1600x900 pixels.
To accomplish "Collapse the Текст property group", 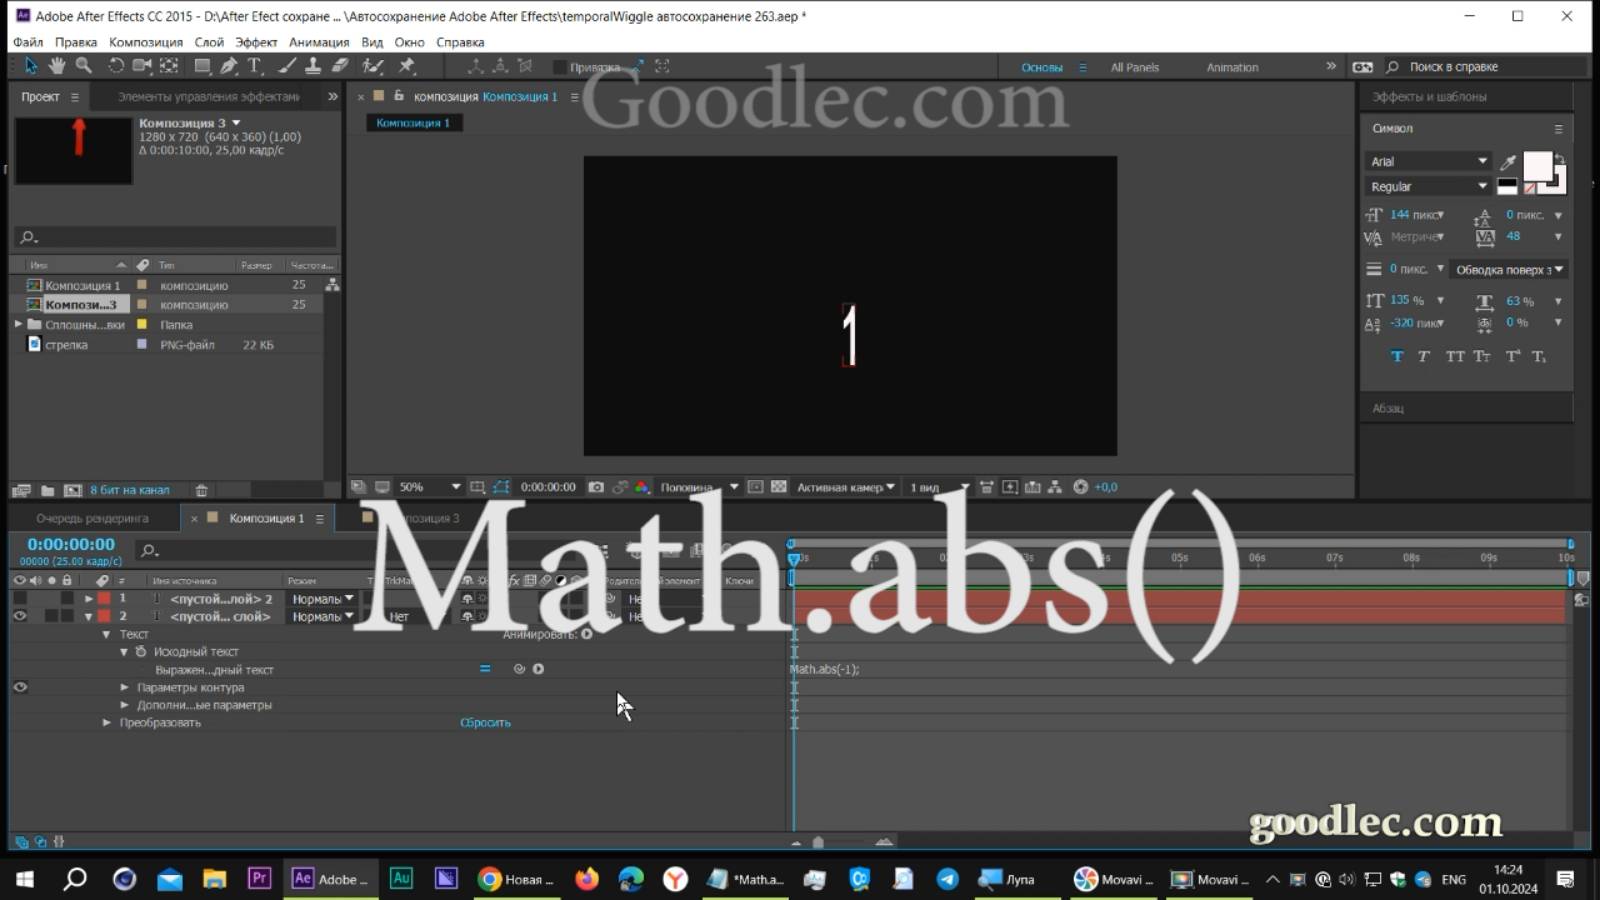I will tap(106, 634).
